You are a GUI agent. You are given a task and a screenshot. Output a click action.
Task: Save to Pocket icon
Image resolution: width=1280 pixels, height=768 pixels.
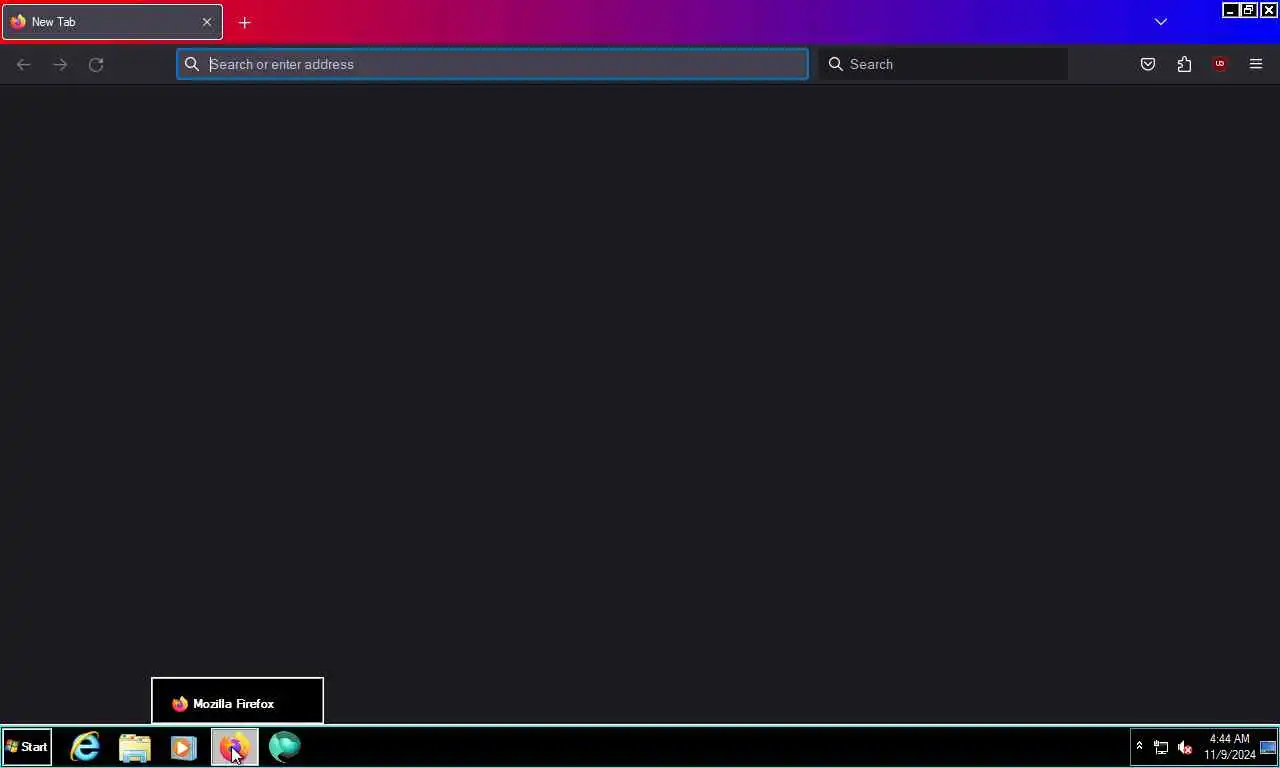click(1148, 64)
